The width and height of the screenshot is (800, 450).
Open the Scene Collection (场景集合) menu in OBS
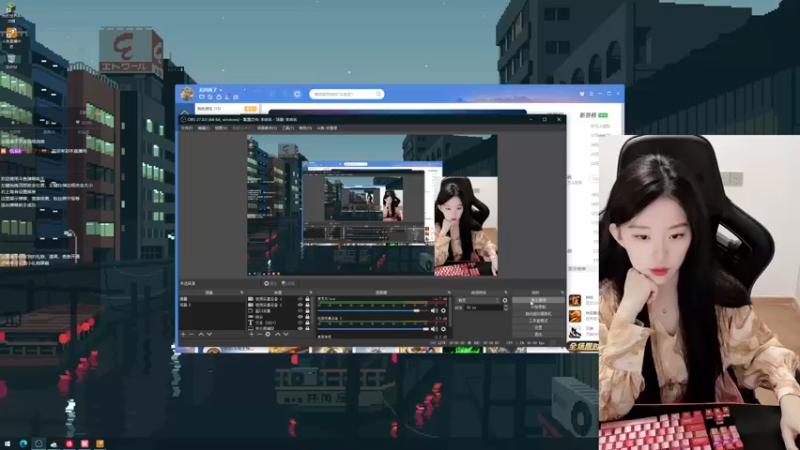267,128
